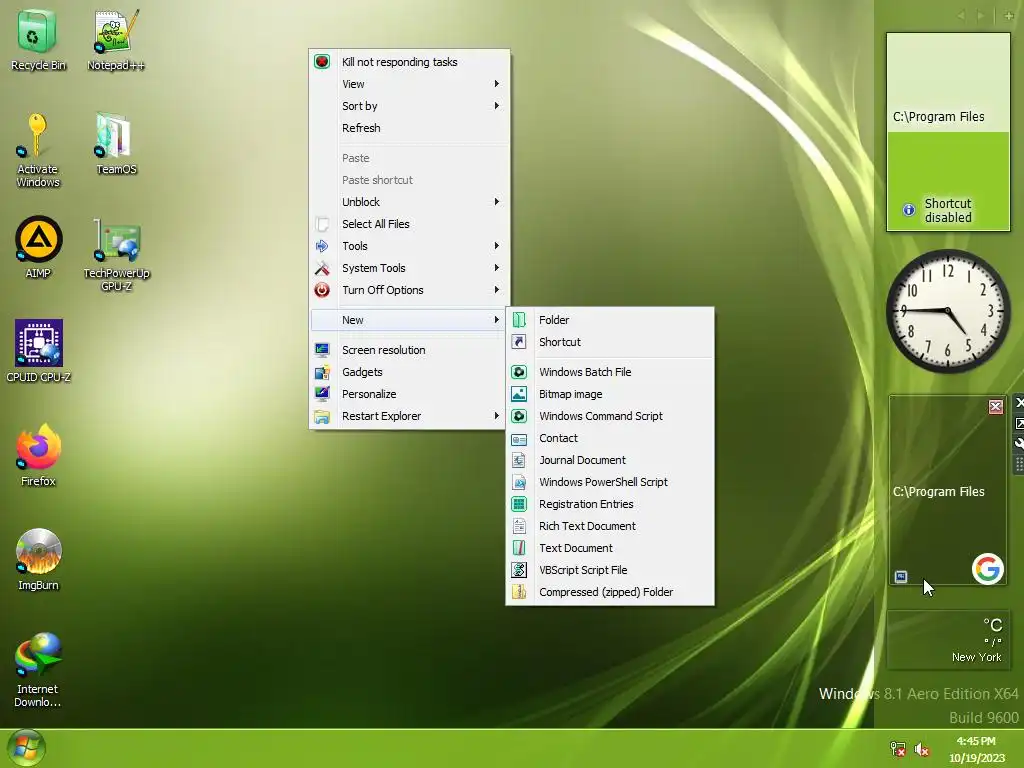Choose Rich Text Document entry
The height and width of the screenshot is (768, 1024).
(610, 526)
